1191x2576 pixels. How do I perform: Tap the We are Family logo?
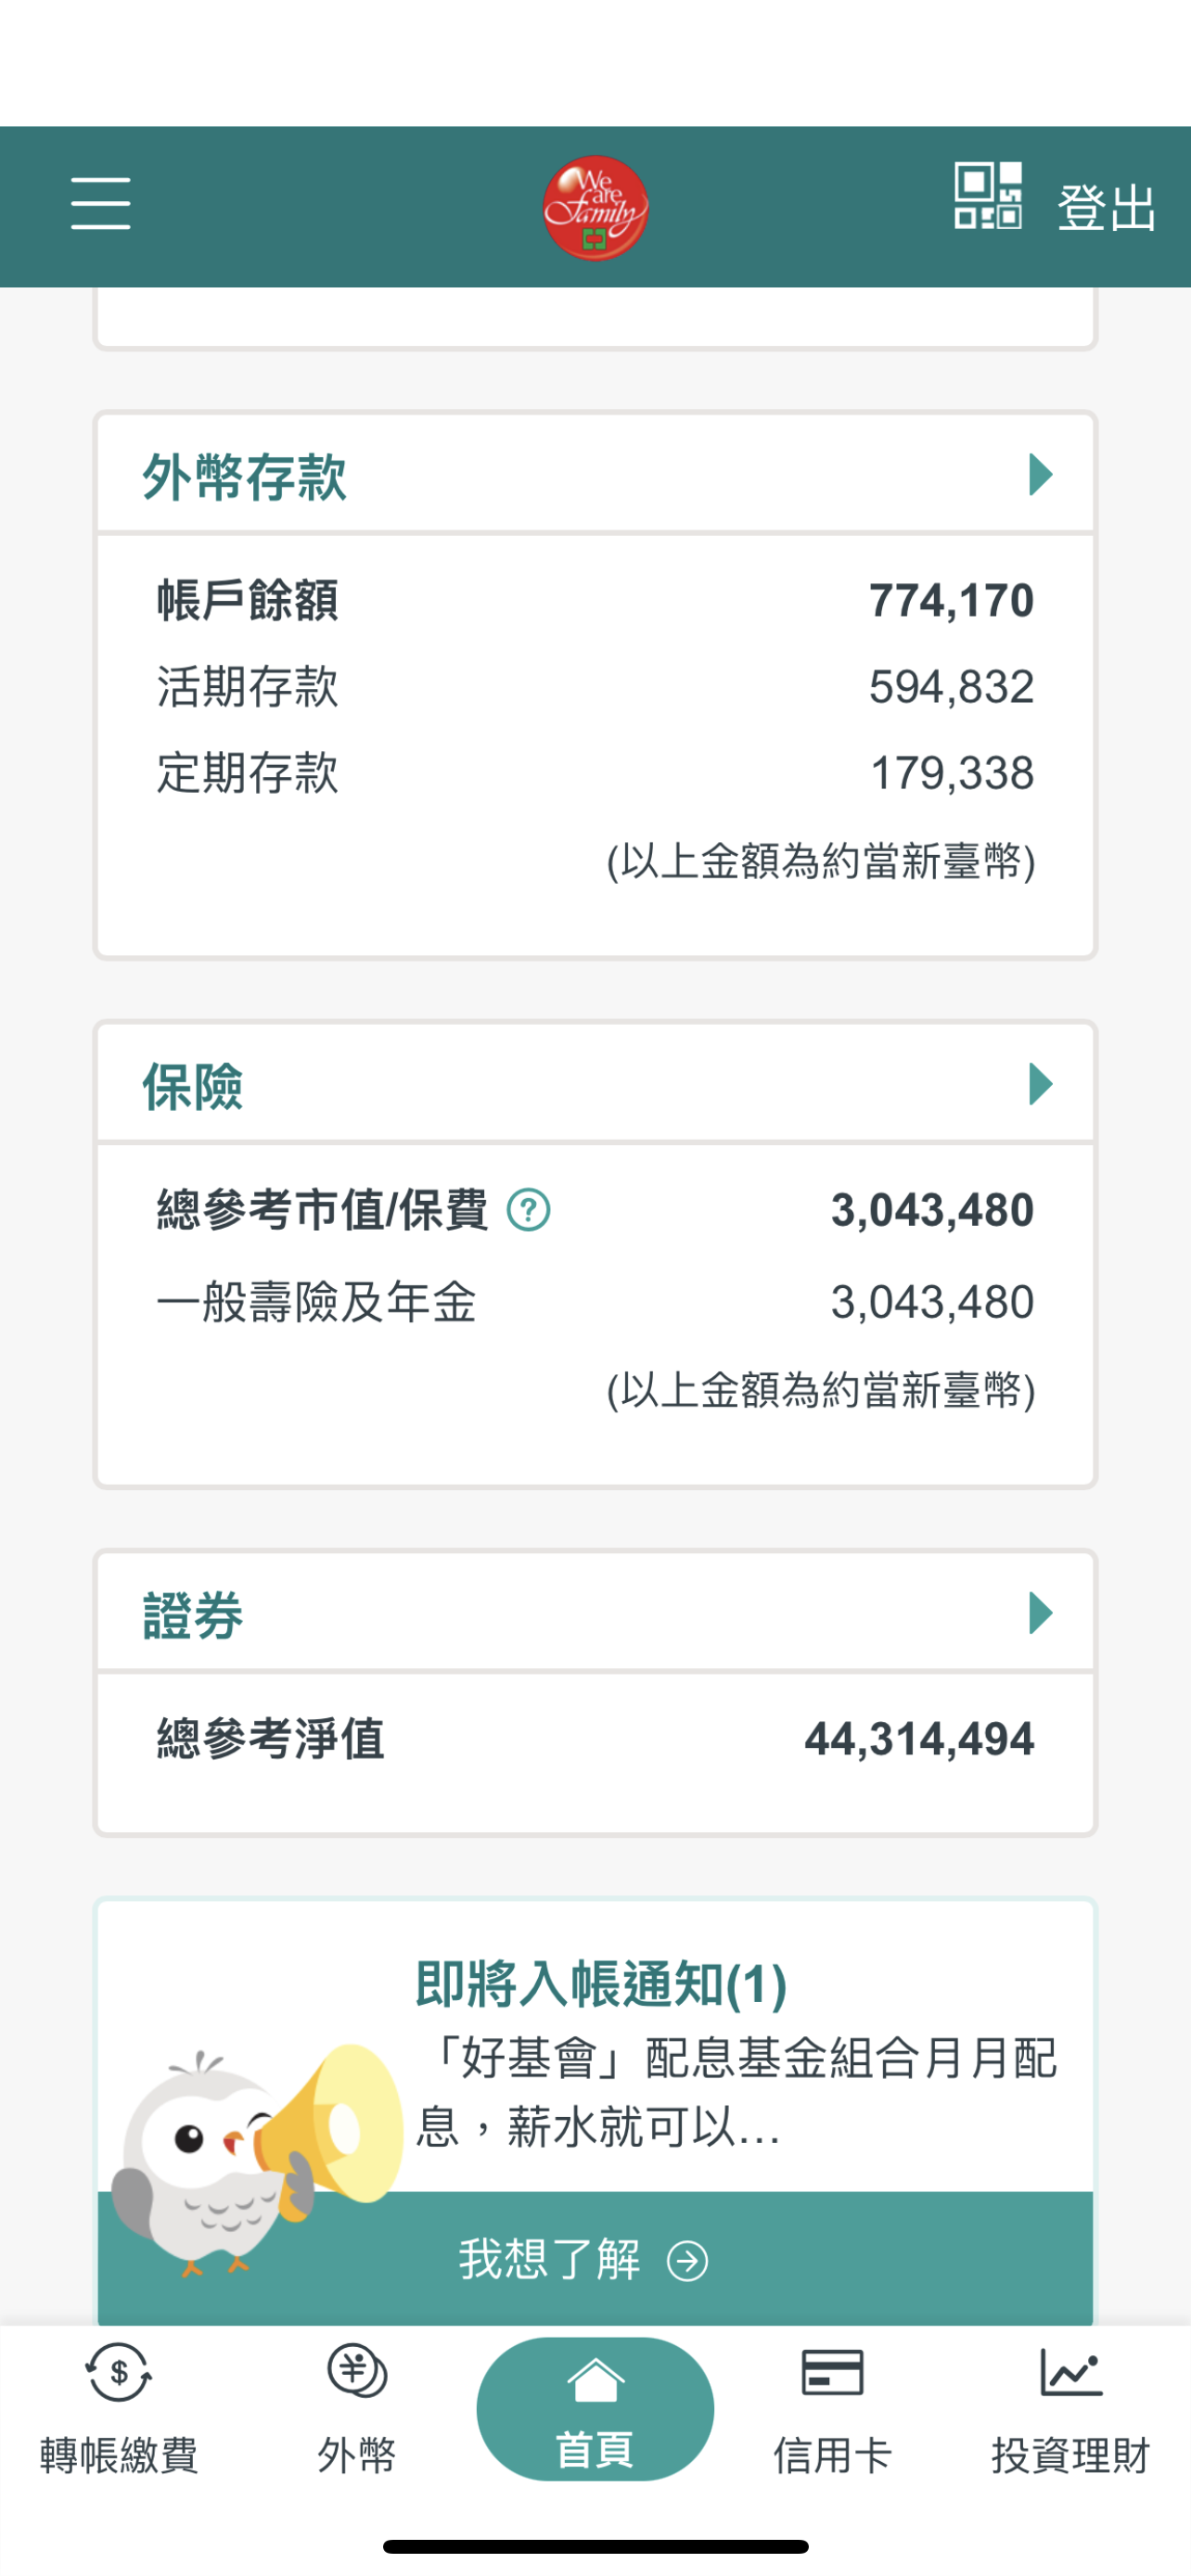click(595, 207)
